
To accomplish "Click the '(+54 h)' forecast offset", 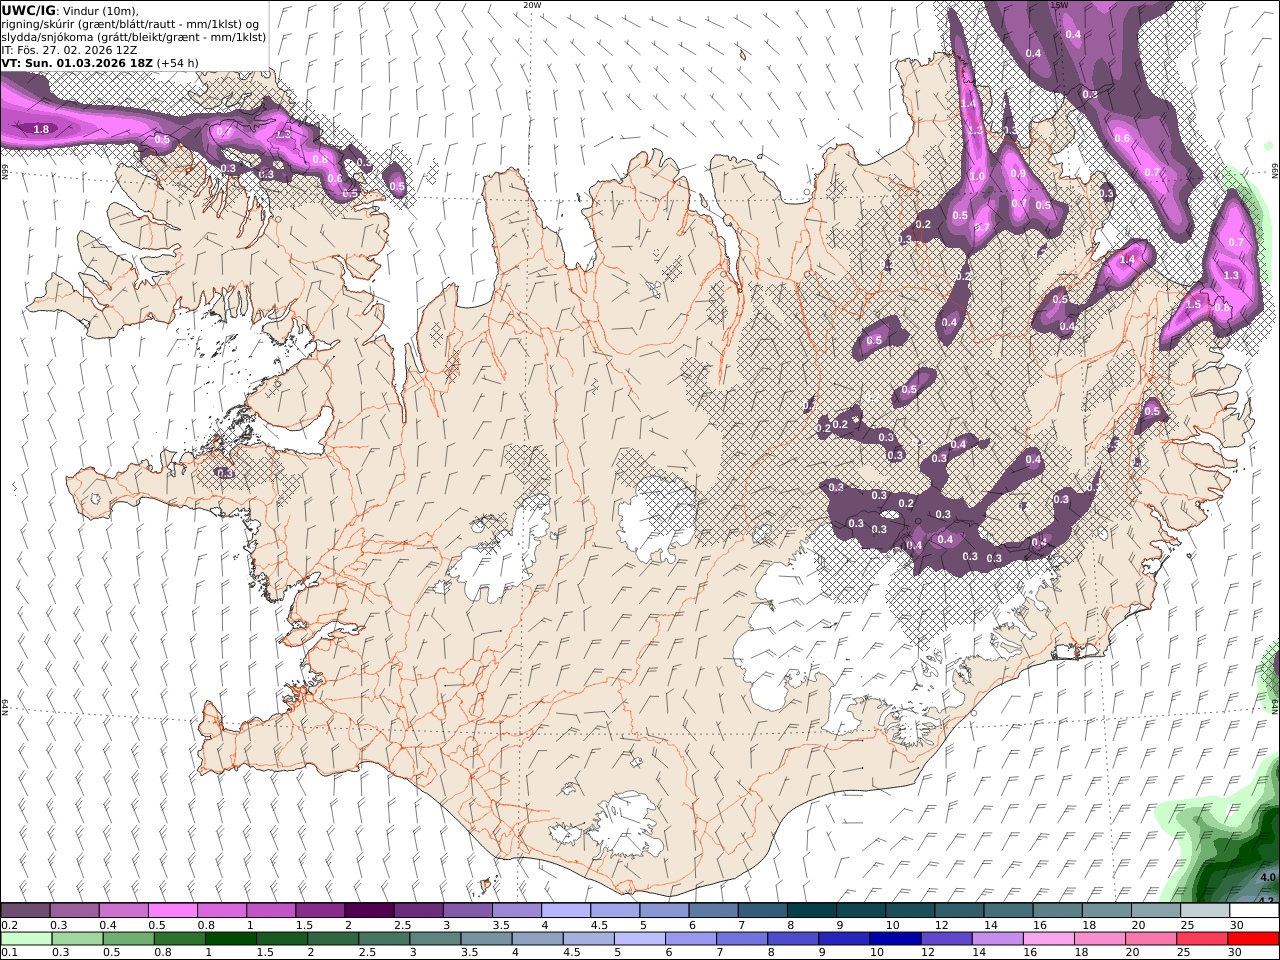I will click(x=178, y=63).
